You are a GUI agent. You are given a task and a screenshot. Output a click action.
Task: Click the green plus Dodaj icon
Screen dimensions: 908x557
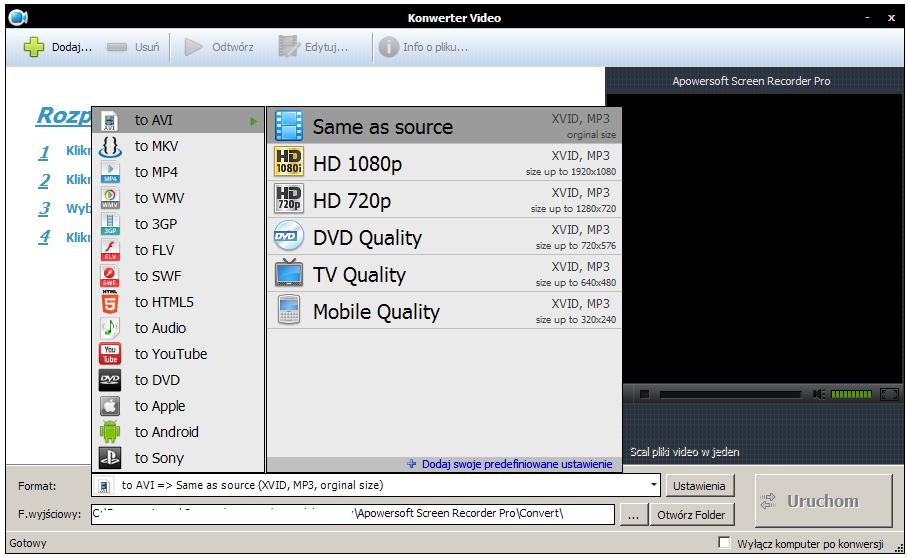coord(34,47)
